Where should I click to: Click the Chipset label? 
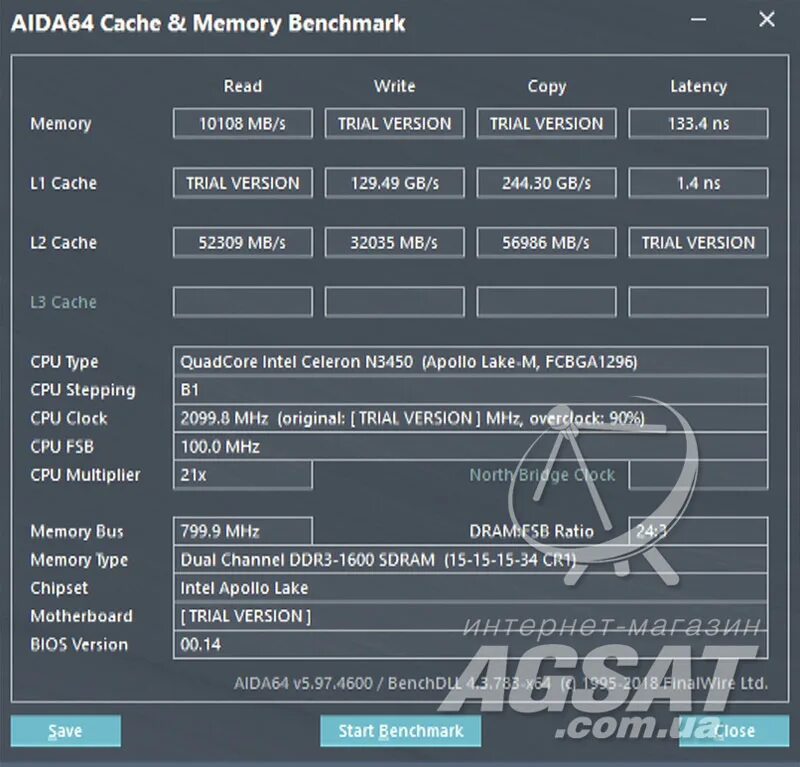59,588
